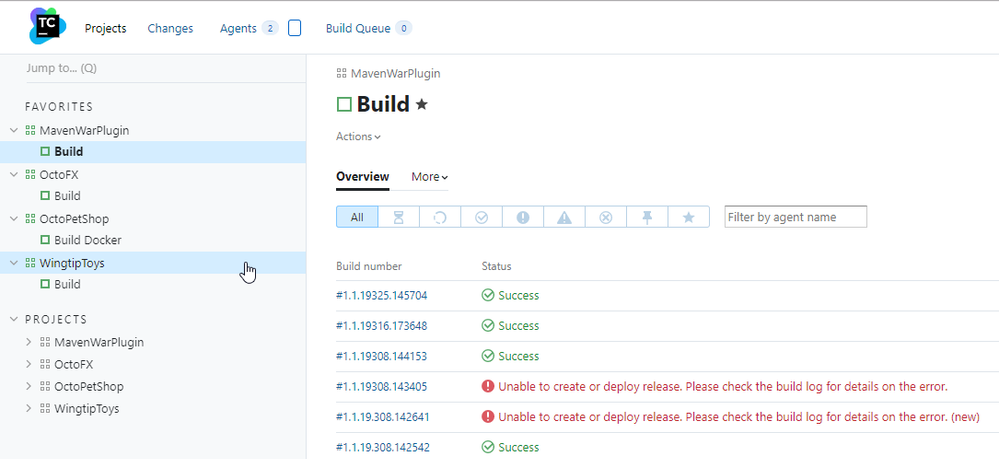Screen dimensions: 999x459
Task: Open Agents in top navigation
Action: (238, 28)
